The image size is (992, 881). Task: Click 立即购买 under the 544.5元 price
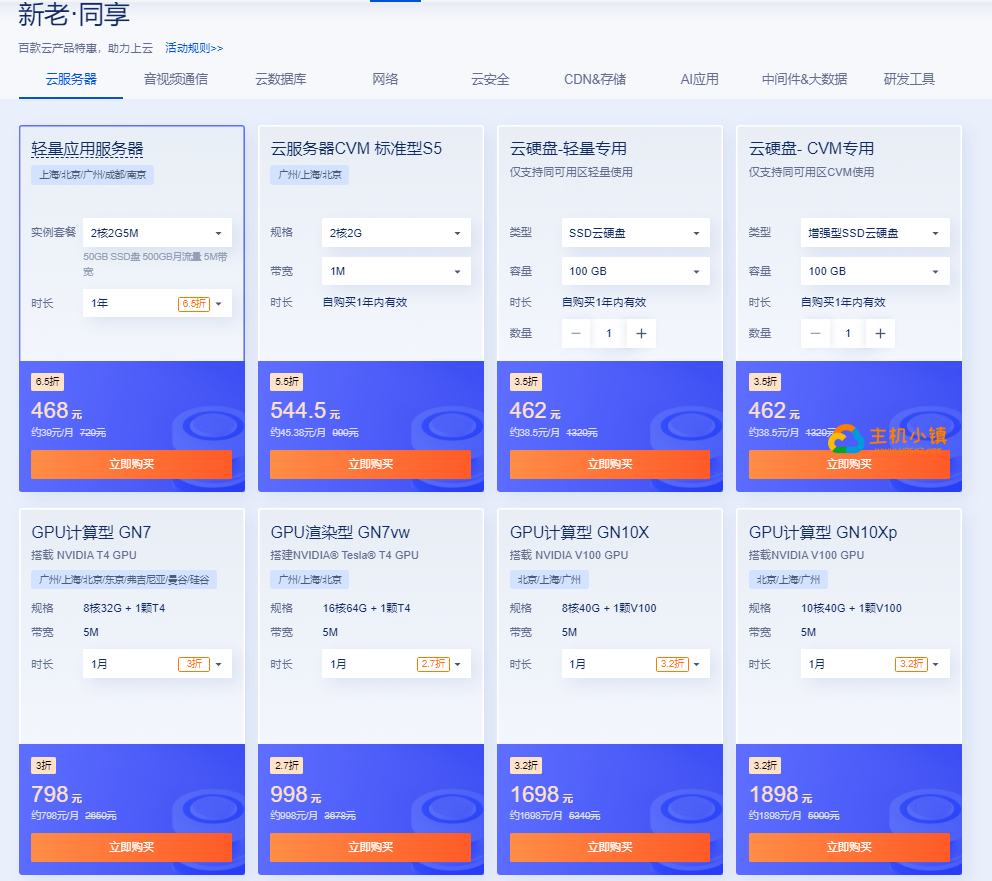pos(370,464)
